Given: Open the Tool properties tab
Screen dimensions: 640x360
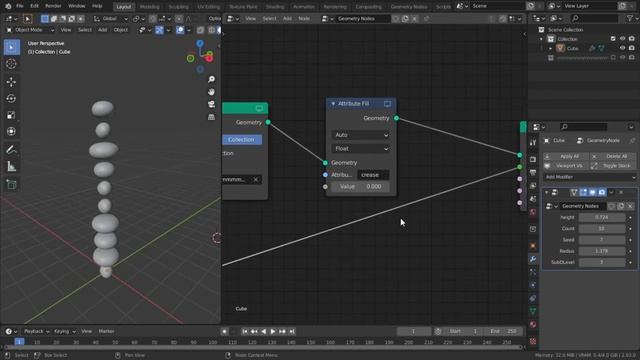Looking at the screenshot, I should (533, 143).
